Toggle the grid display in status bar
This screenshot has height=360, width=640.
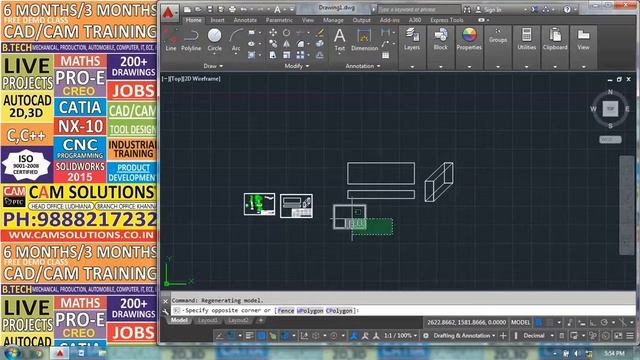pyautogui.click(x=539, y=322)
